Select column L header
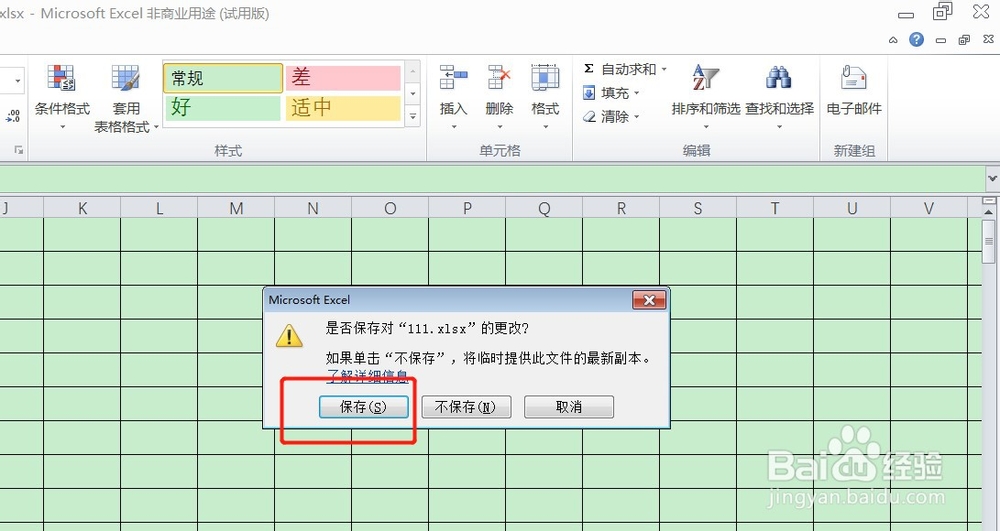Image resolution: width=1000 pixels, height=531 pixels. point(159,208)
